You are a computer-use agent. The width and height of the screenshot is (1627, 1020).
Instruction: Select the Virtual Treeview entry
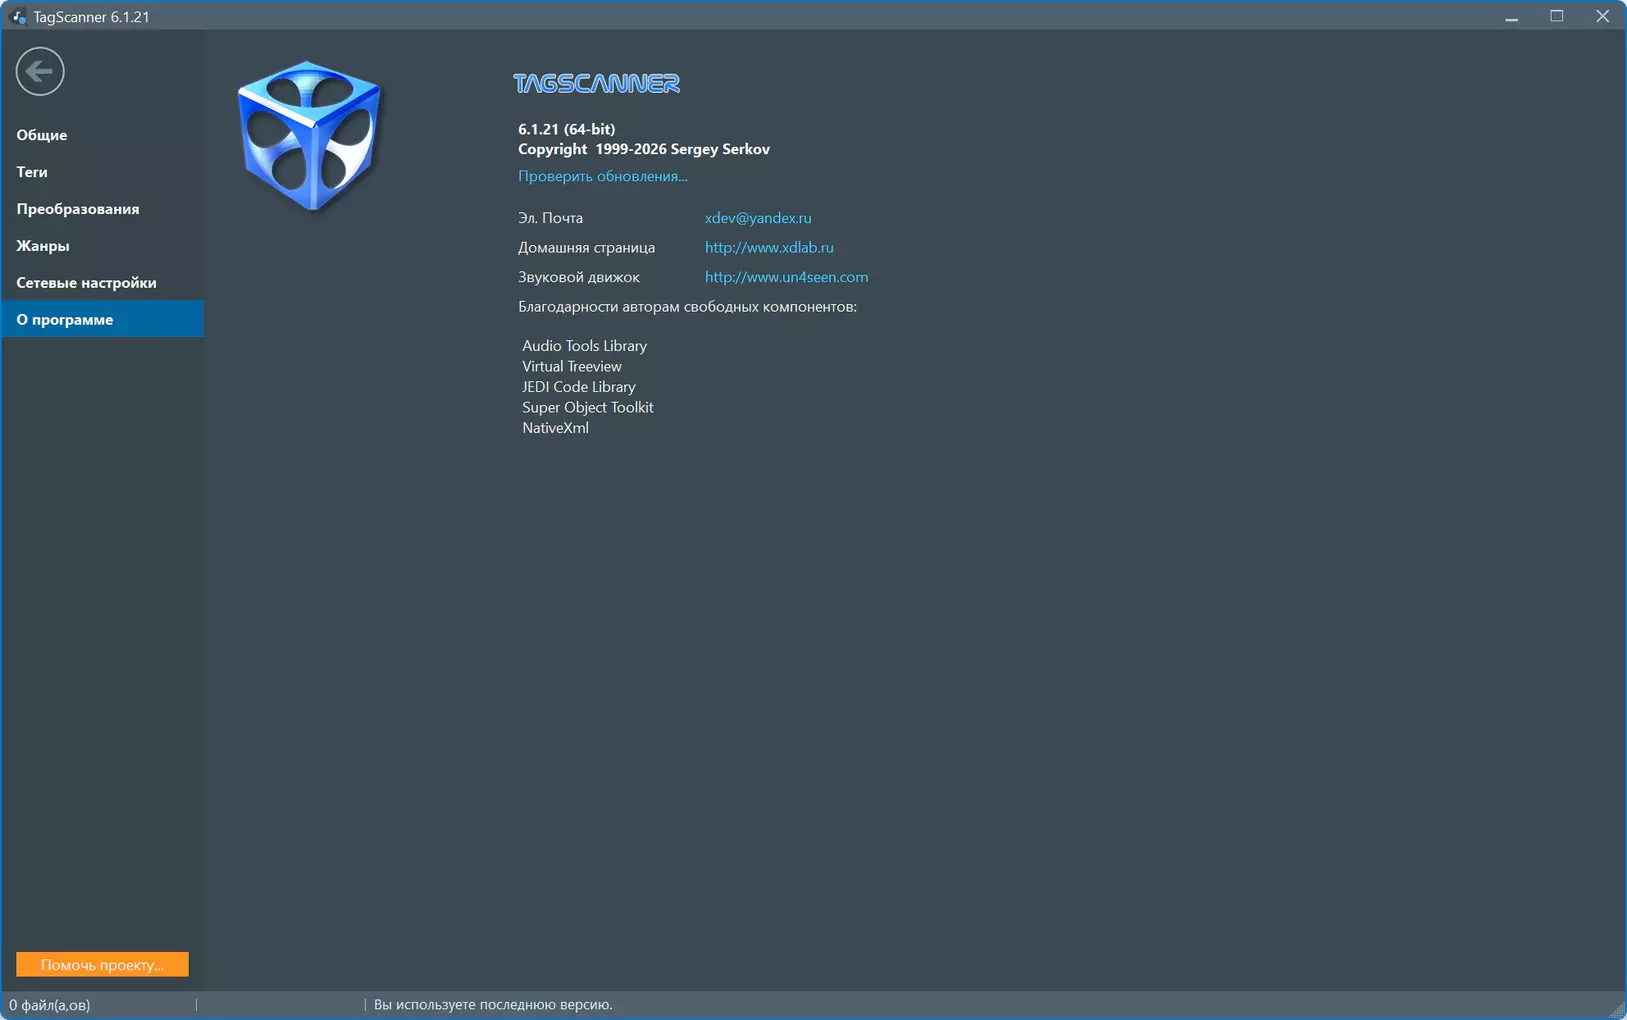572,366
